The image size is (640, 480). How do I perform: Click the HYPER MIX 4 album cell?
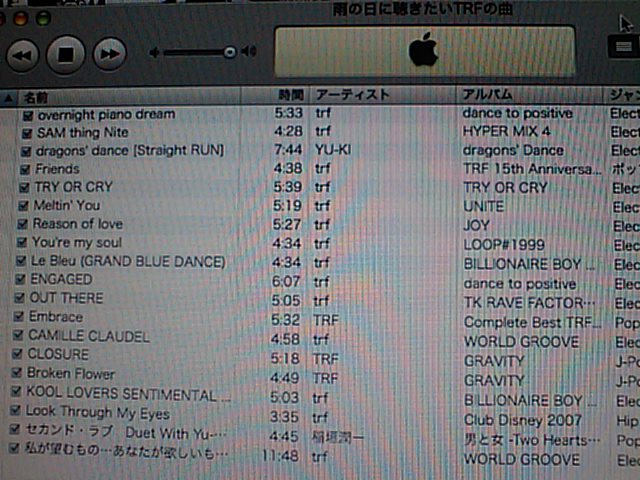tap(507, 131)
